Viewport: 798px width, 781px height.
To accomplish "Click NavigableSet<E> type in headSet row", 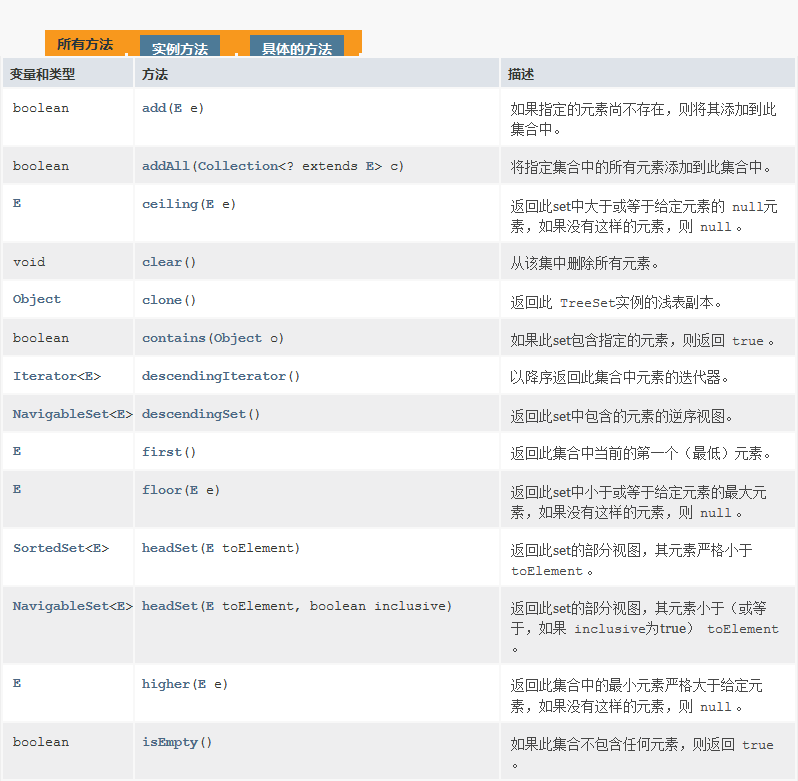I will tap(72, 606).
